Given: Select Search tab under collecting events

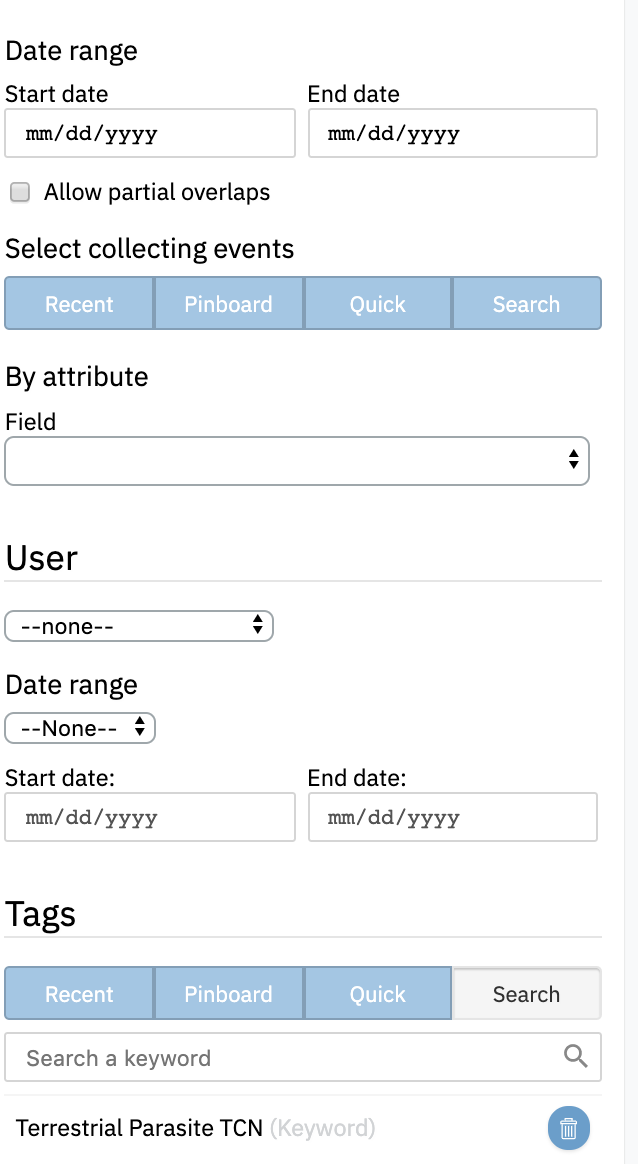Looking at the screenshot, I should point(527,304).
